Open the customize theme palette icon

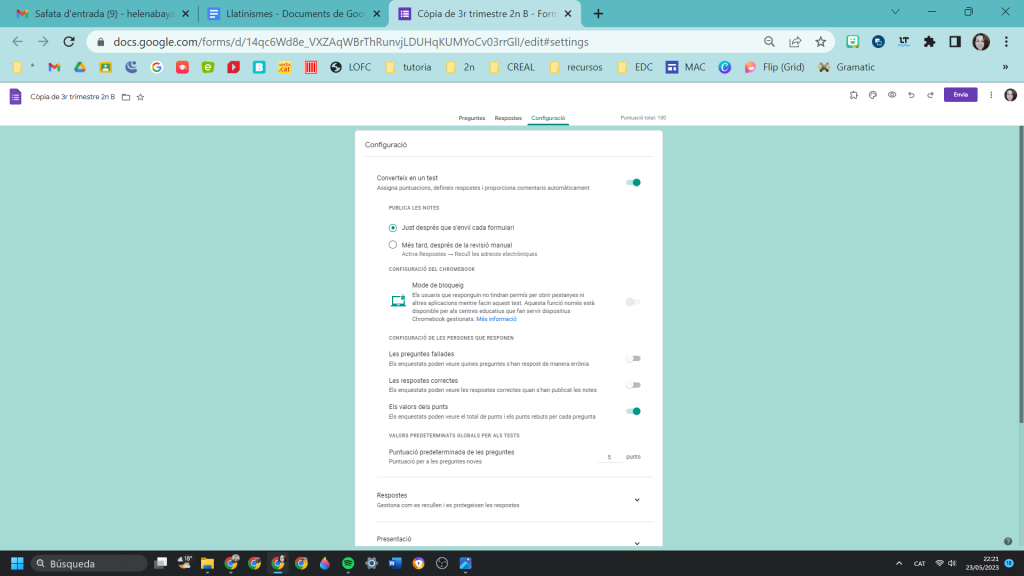[872, 95]
